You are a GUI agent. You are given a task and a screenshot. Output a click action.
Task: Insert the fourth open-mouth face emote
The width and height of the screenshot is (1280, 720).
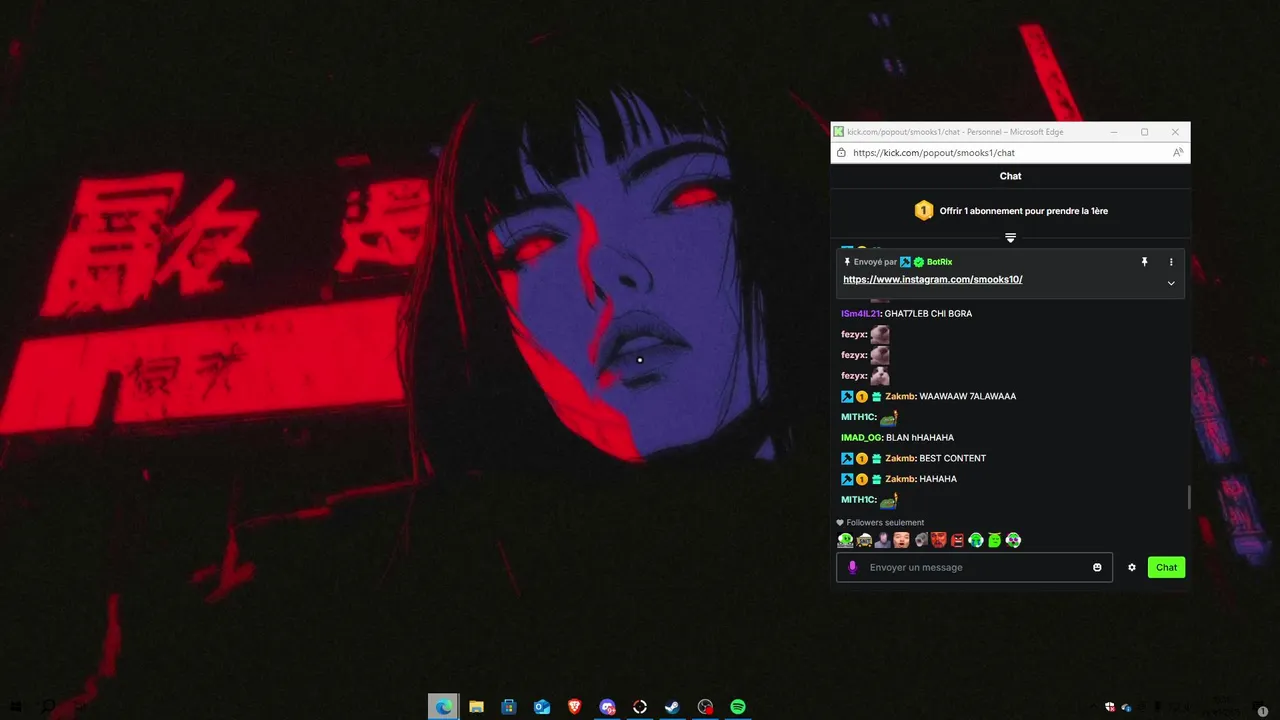pos(901,540)
